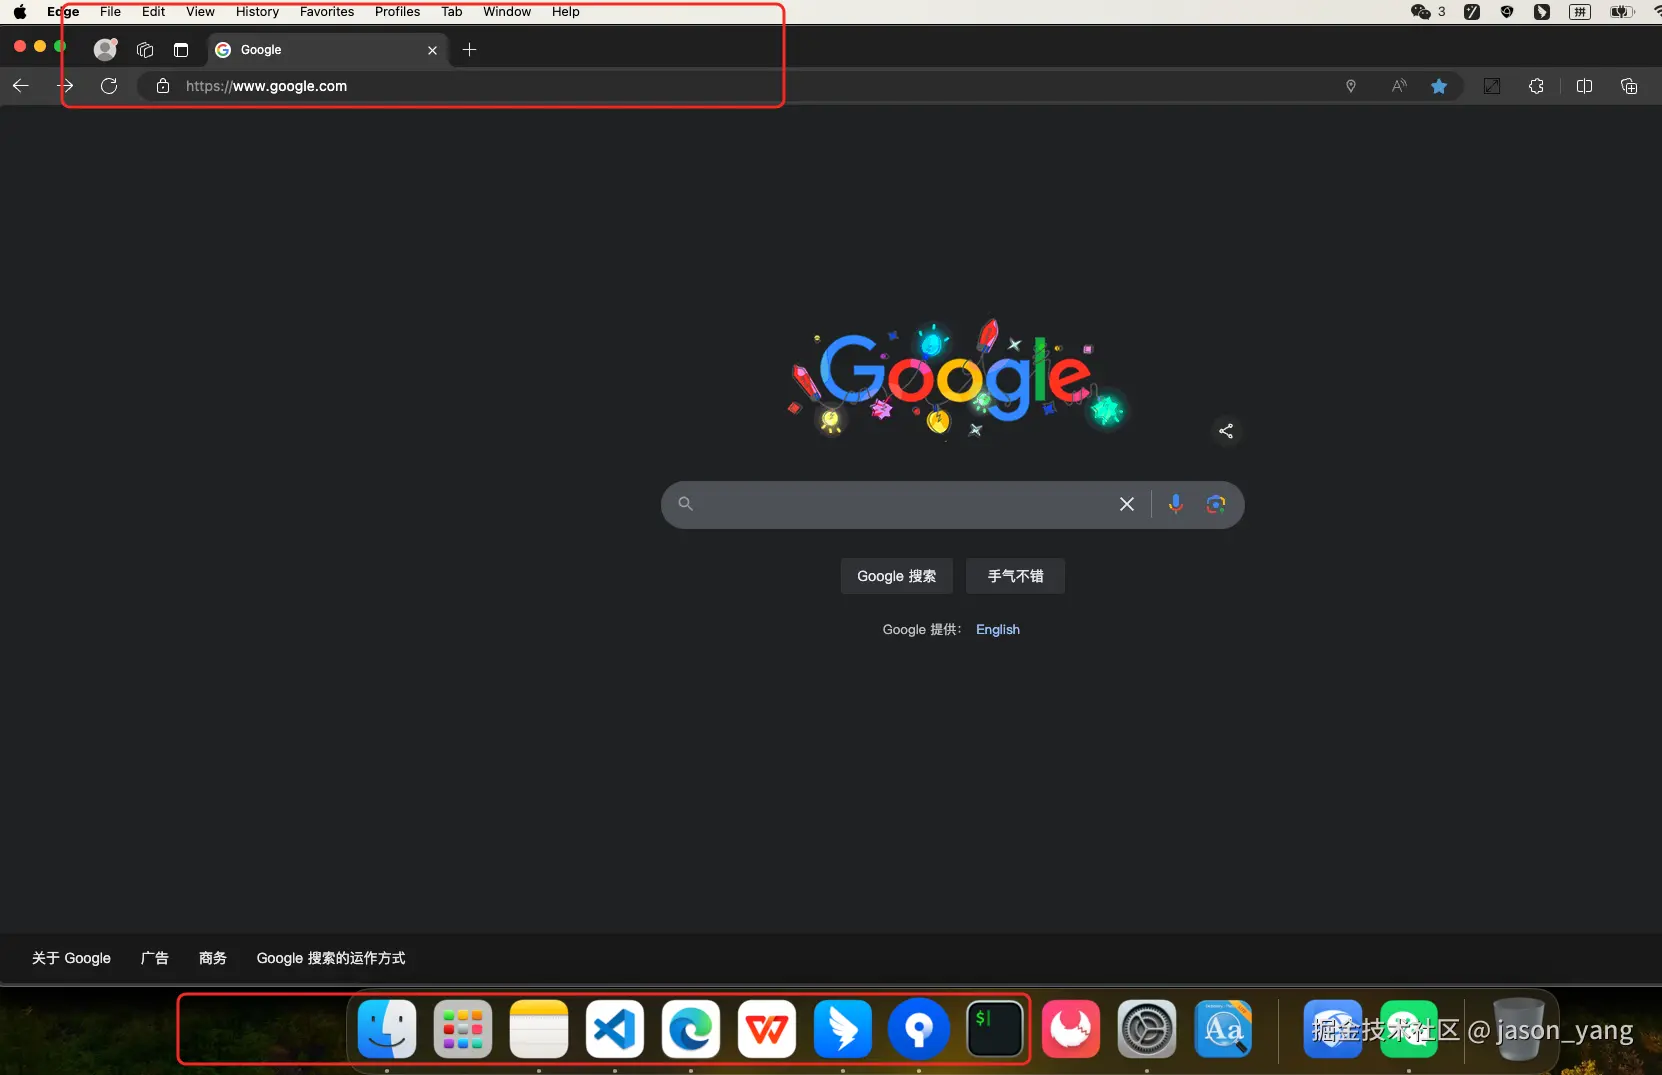The image size is (1662, 1075).
Task: Open the tab actions menu icon
Action: [x=181, y=50]
